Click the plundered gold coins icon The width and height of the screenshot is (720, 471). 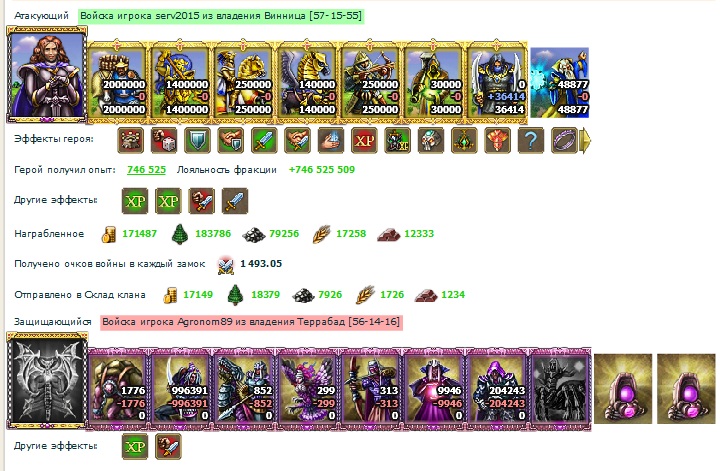pyautogui.click(x=108, y=234)
